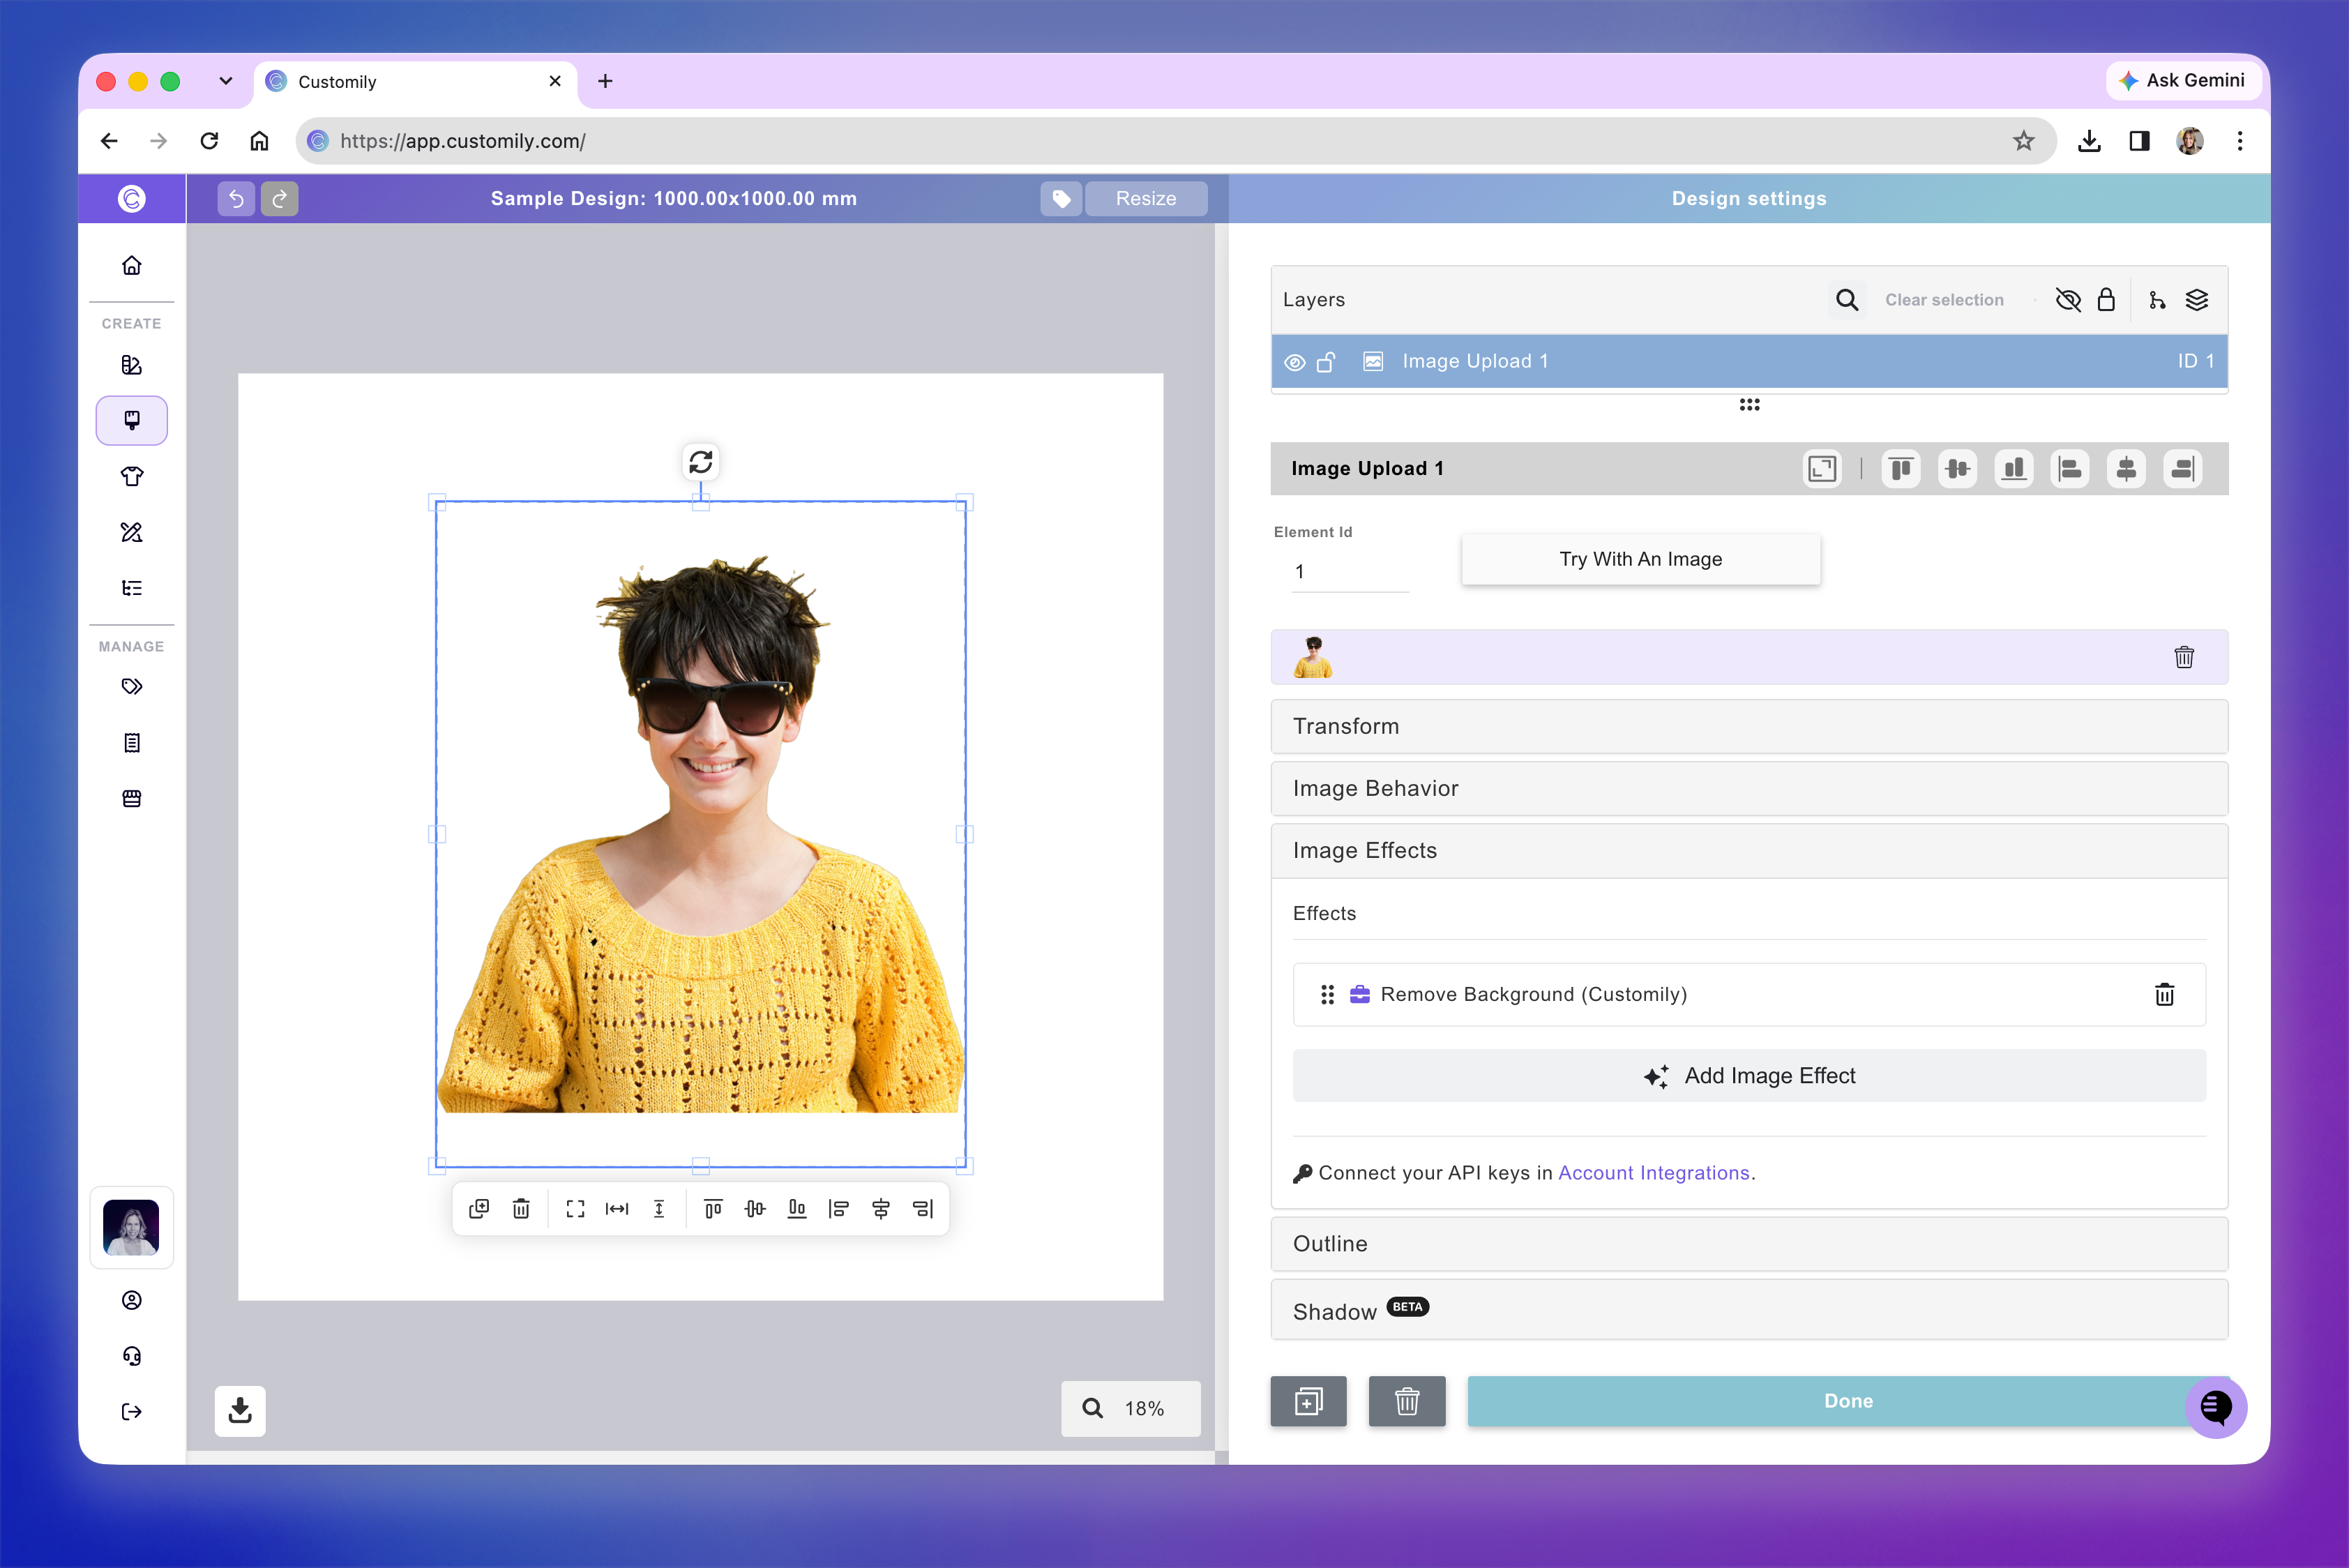Click the Resize button
Screen dimensions: 2349x1568
(x=1146, y=198)
